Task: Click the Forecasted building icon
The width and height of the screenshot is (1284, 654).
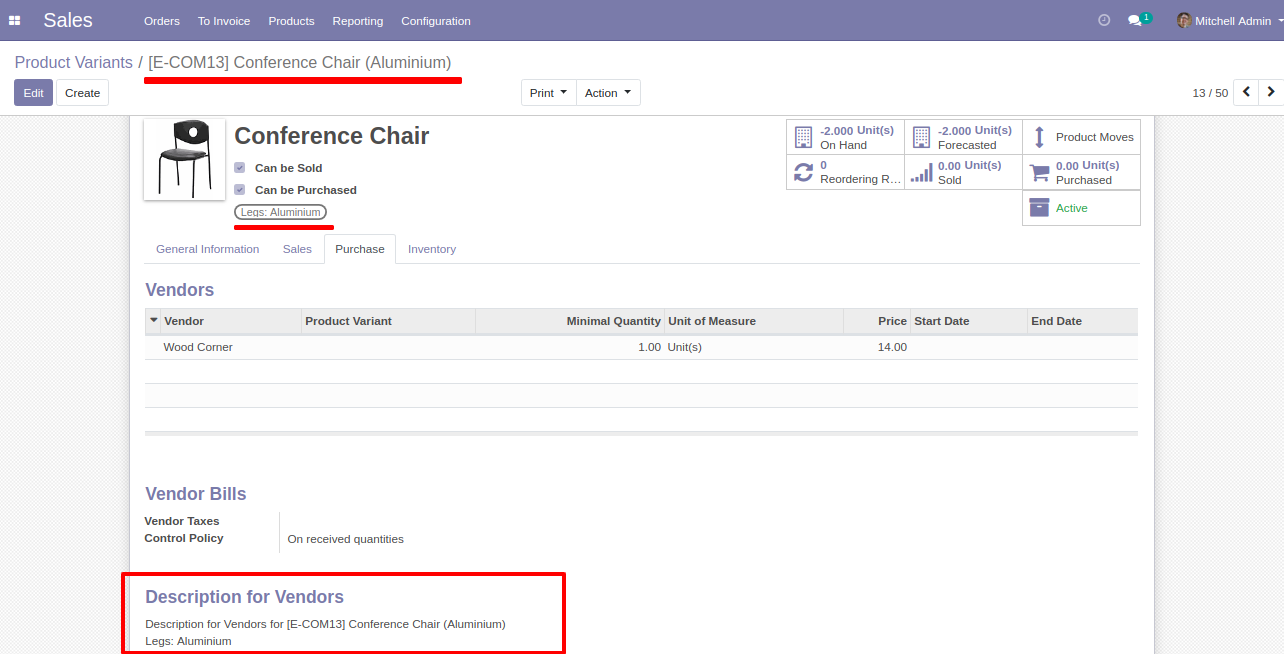Action: (x=921, y=137)
